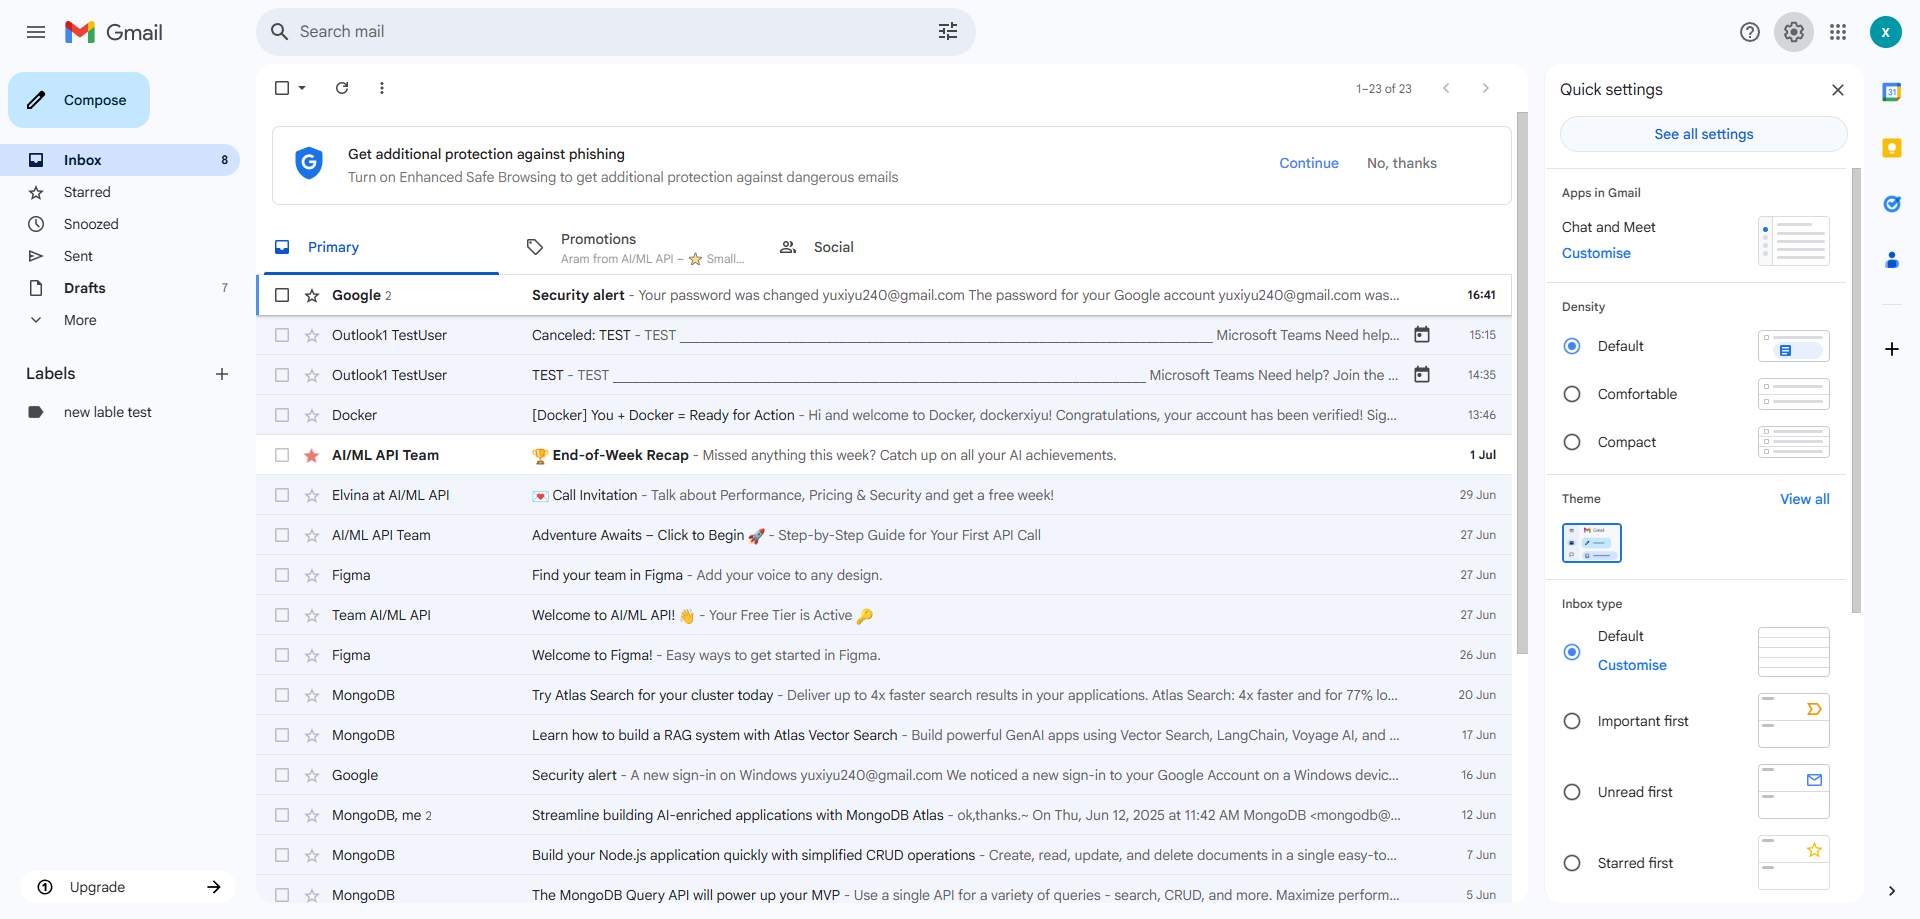The height and width of the screenshot is (919, 1920).
Task: Refresh the inbox
Action: 342,88
